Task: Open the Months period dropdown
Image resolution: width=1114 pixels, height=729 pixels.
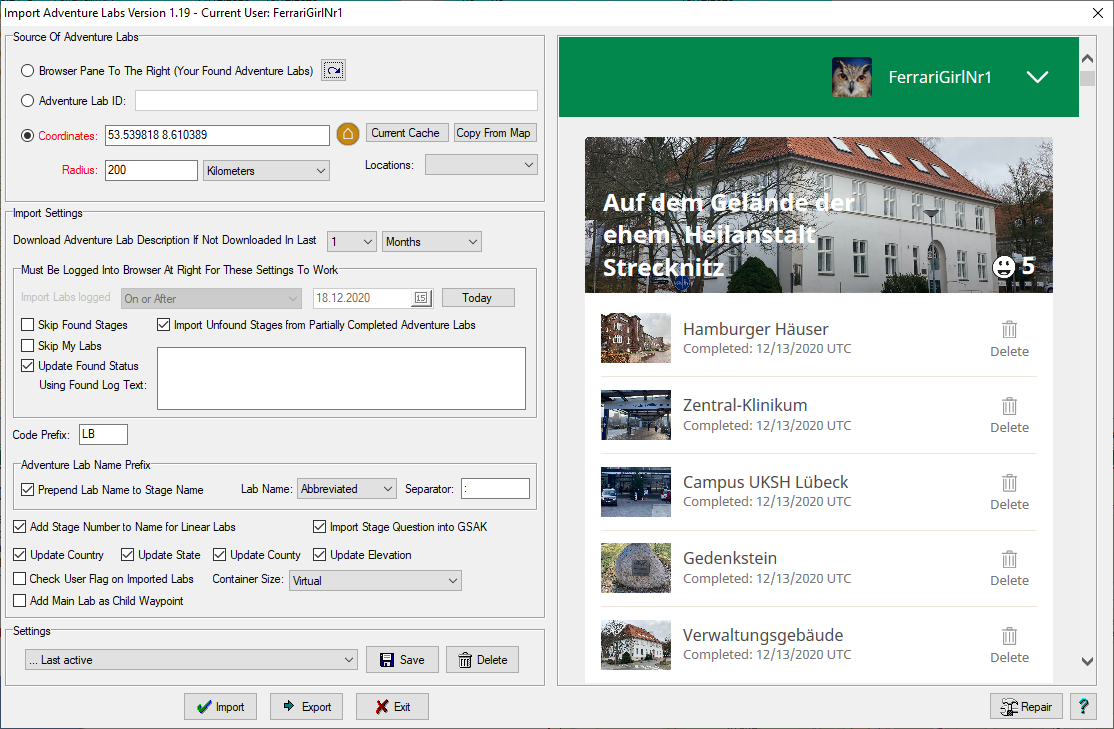Action: pyautogui.click(x=432, y=242)
